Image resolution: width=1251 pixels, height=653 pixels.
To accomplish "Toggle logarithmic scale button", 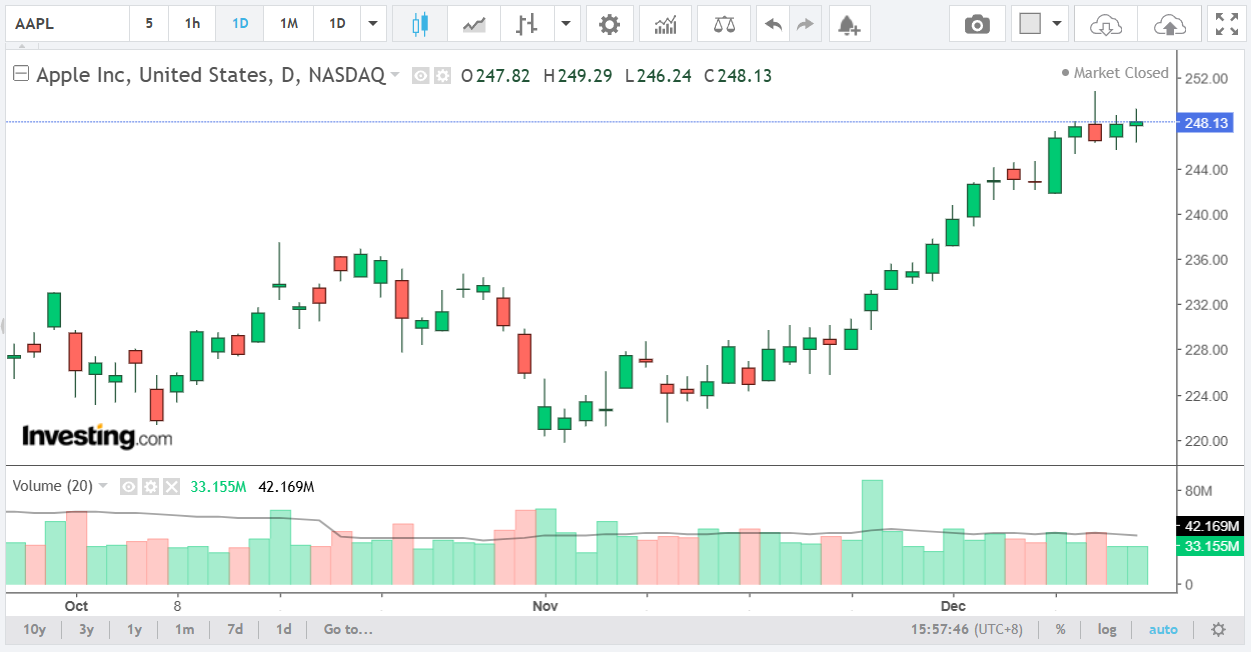I will 1107,629.
